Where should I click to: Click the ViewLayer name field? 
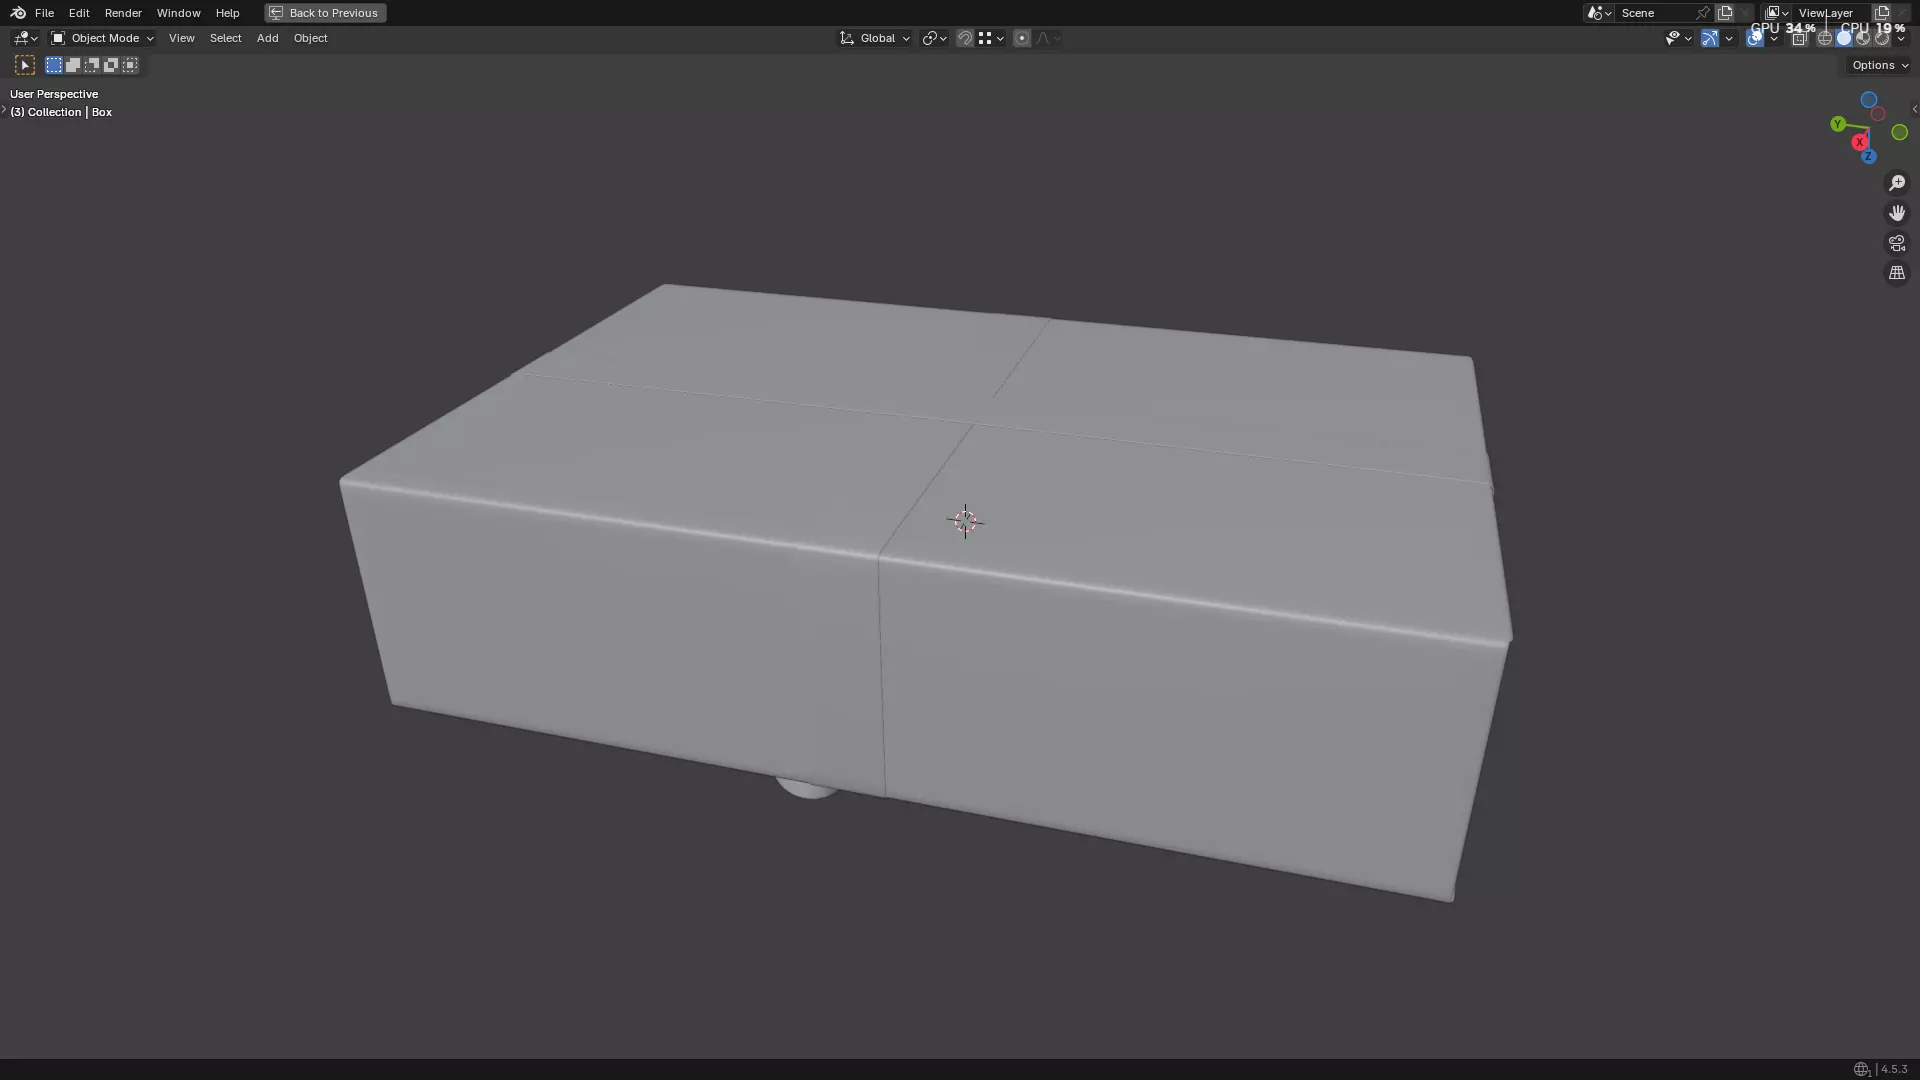[1832, 13]
